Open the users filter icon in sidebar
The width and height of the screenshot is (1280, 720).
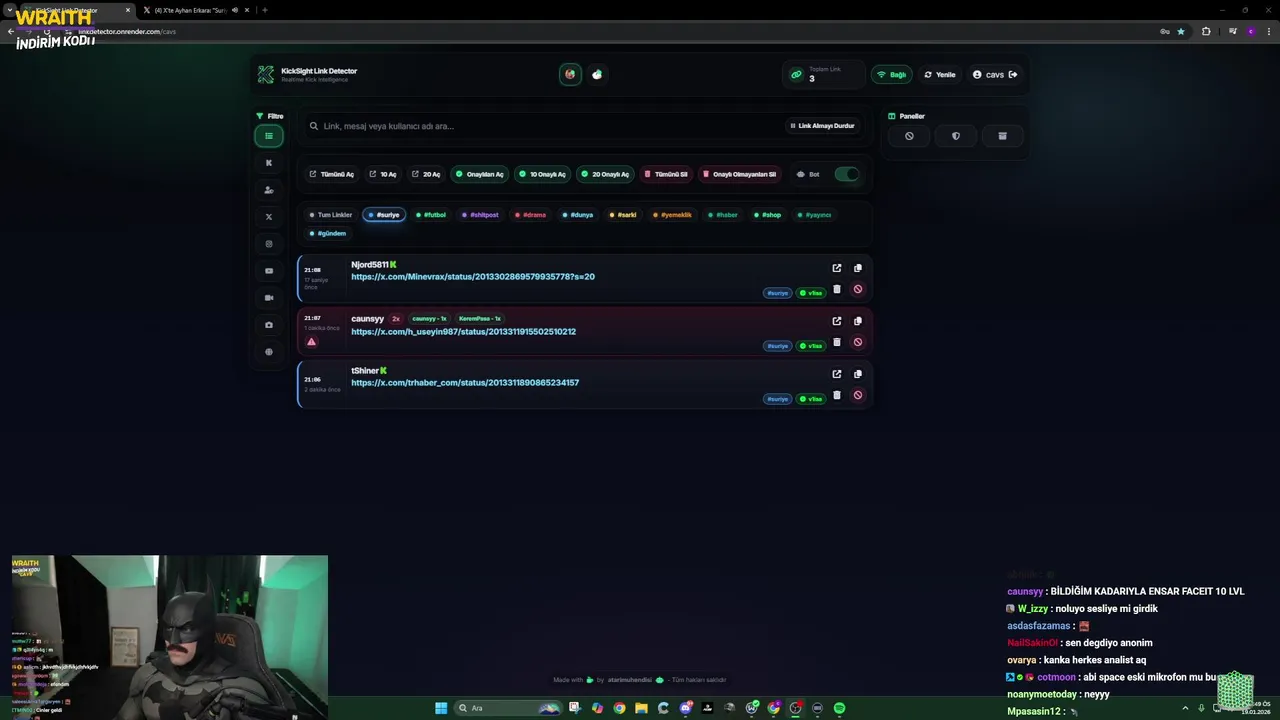tap(269, 190)
